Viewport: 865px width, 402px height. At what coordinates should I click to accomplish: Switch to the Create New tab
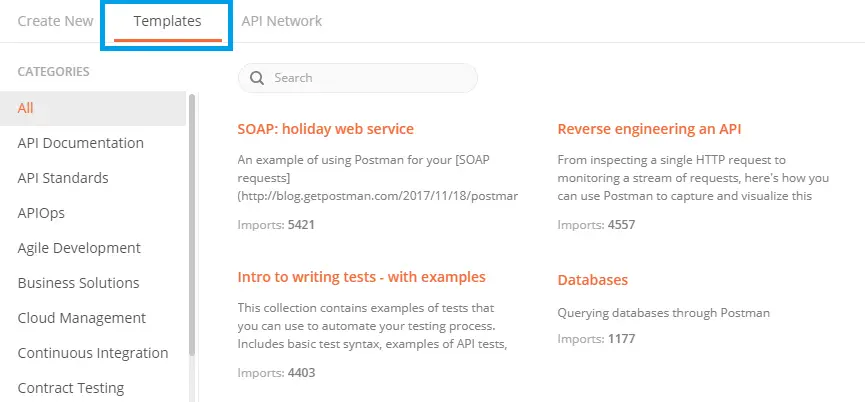(x=55, y=21)
